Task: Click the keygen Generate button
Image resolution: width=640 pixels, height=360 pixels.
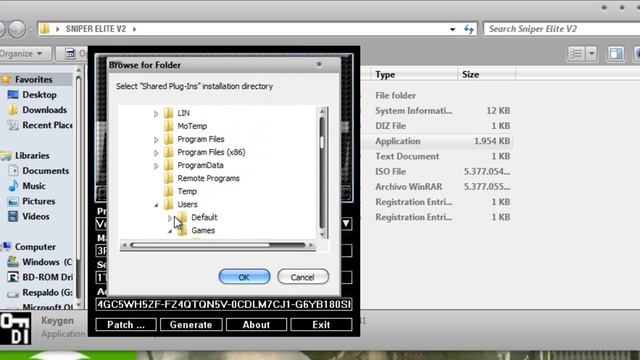Action: (x=191, y=324)
